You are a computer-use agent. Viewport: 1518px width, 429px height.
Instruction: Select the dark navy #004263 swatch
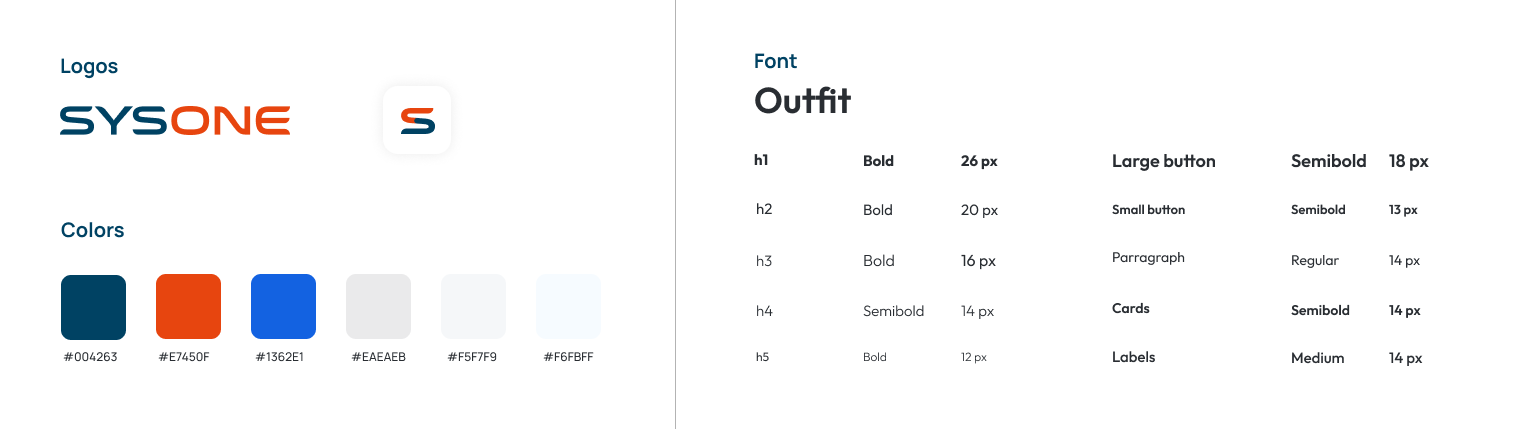93,306
